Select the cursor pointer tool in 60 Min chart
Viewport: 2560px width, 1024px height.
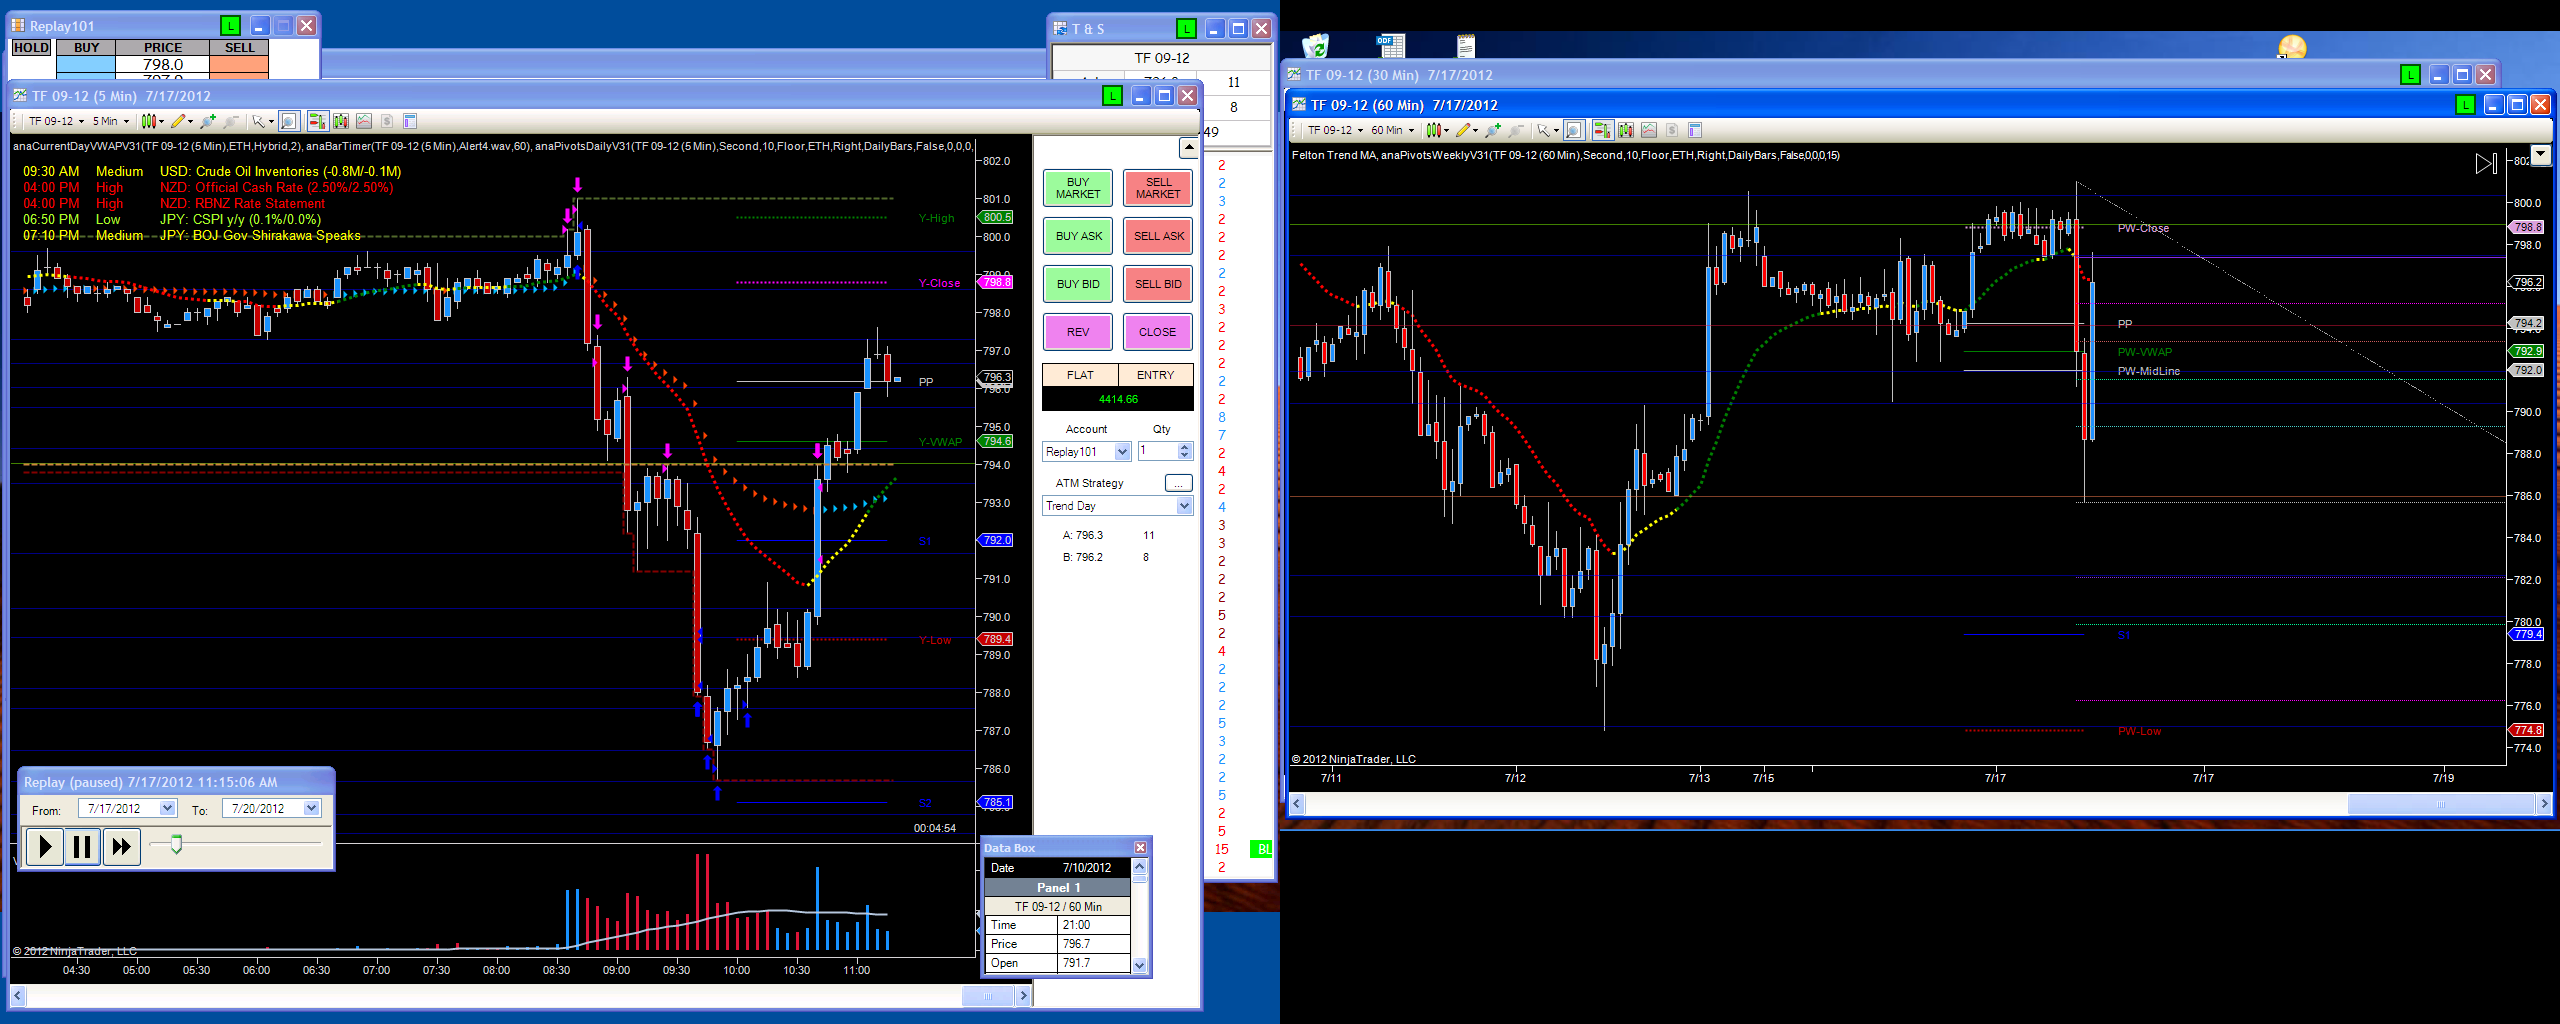pyautogui.click(x=1543, y=130)
